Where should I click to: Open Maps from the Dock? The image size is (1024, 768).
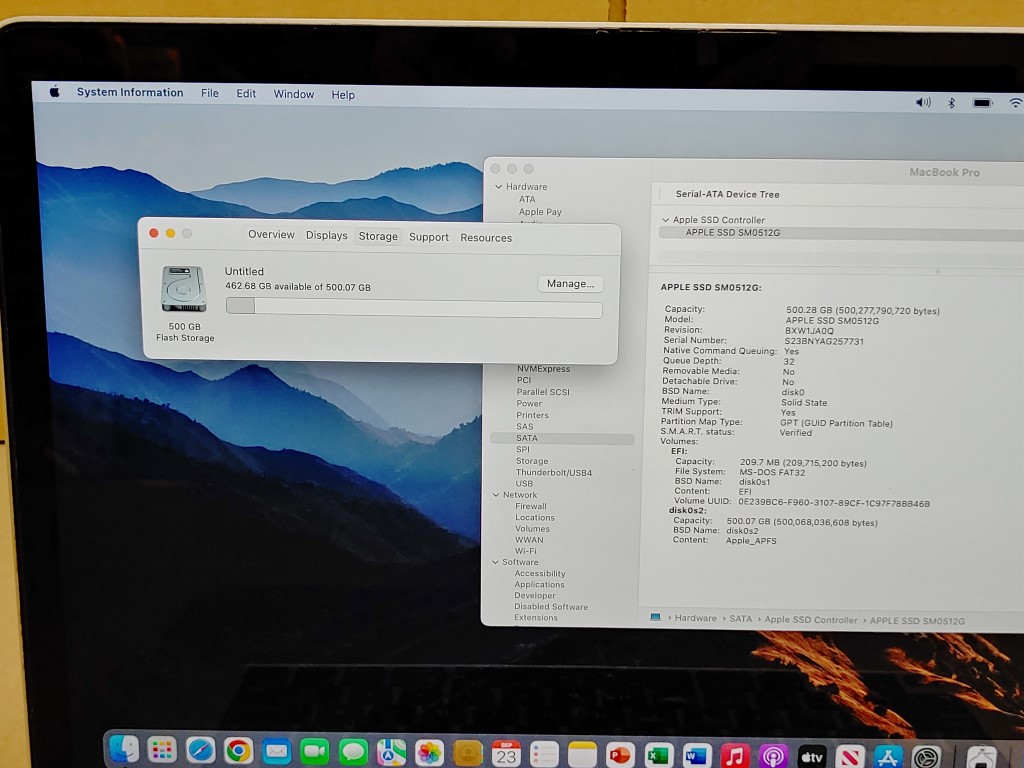pyautogui.click(x=391, y=753)
